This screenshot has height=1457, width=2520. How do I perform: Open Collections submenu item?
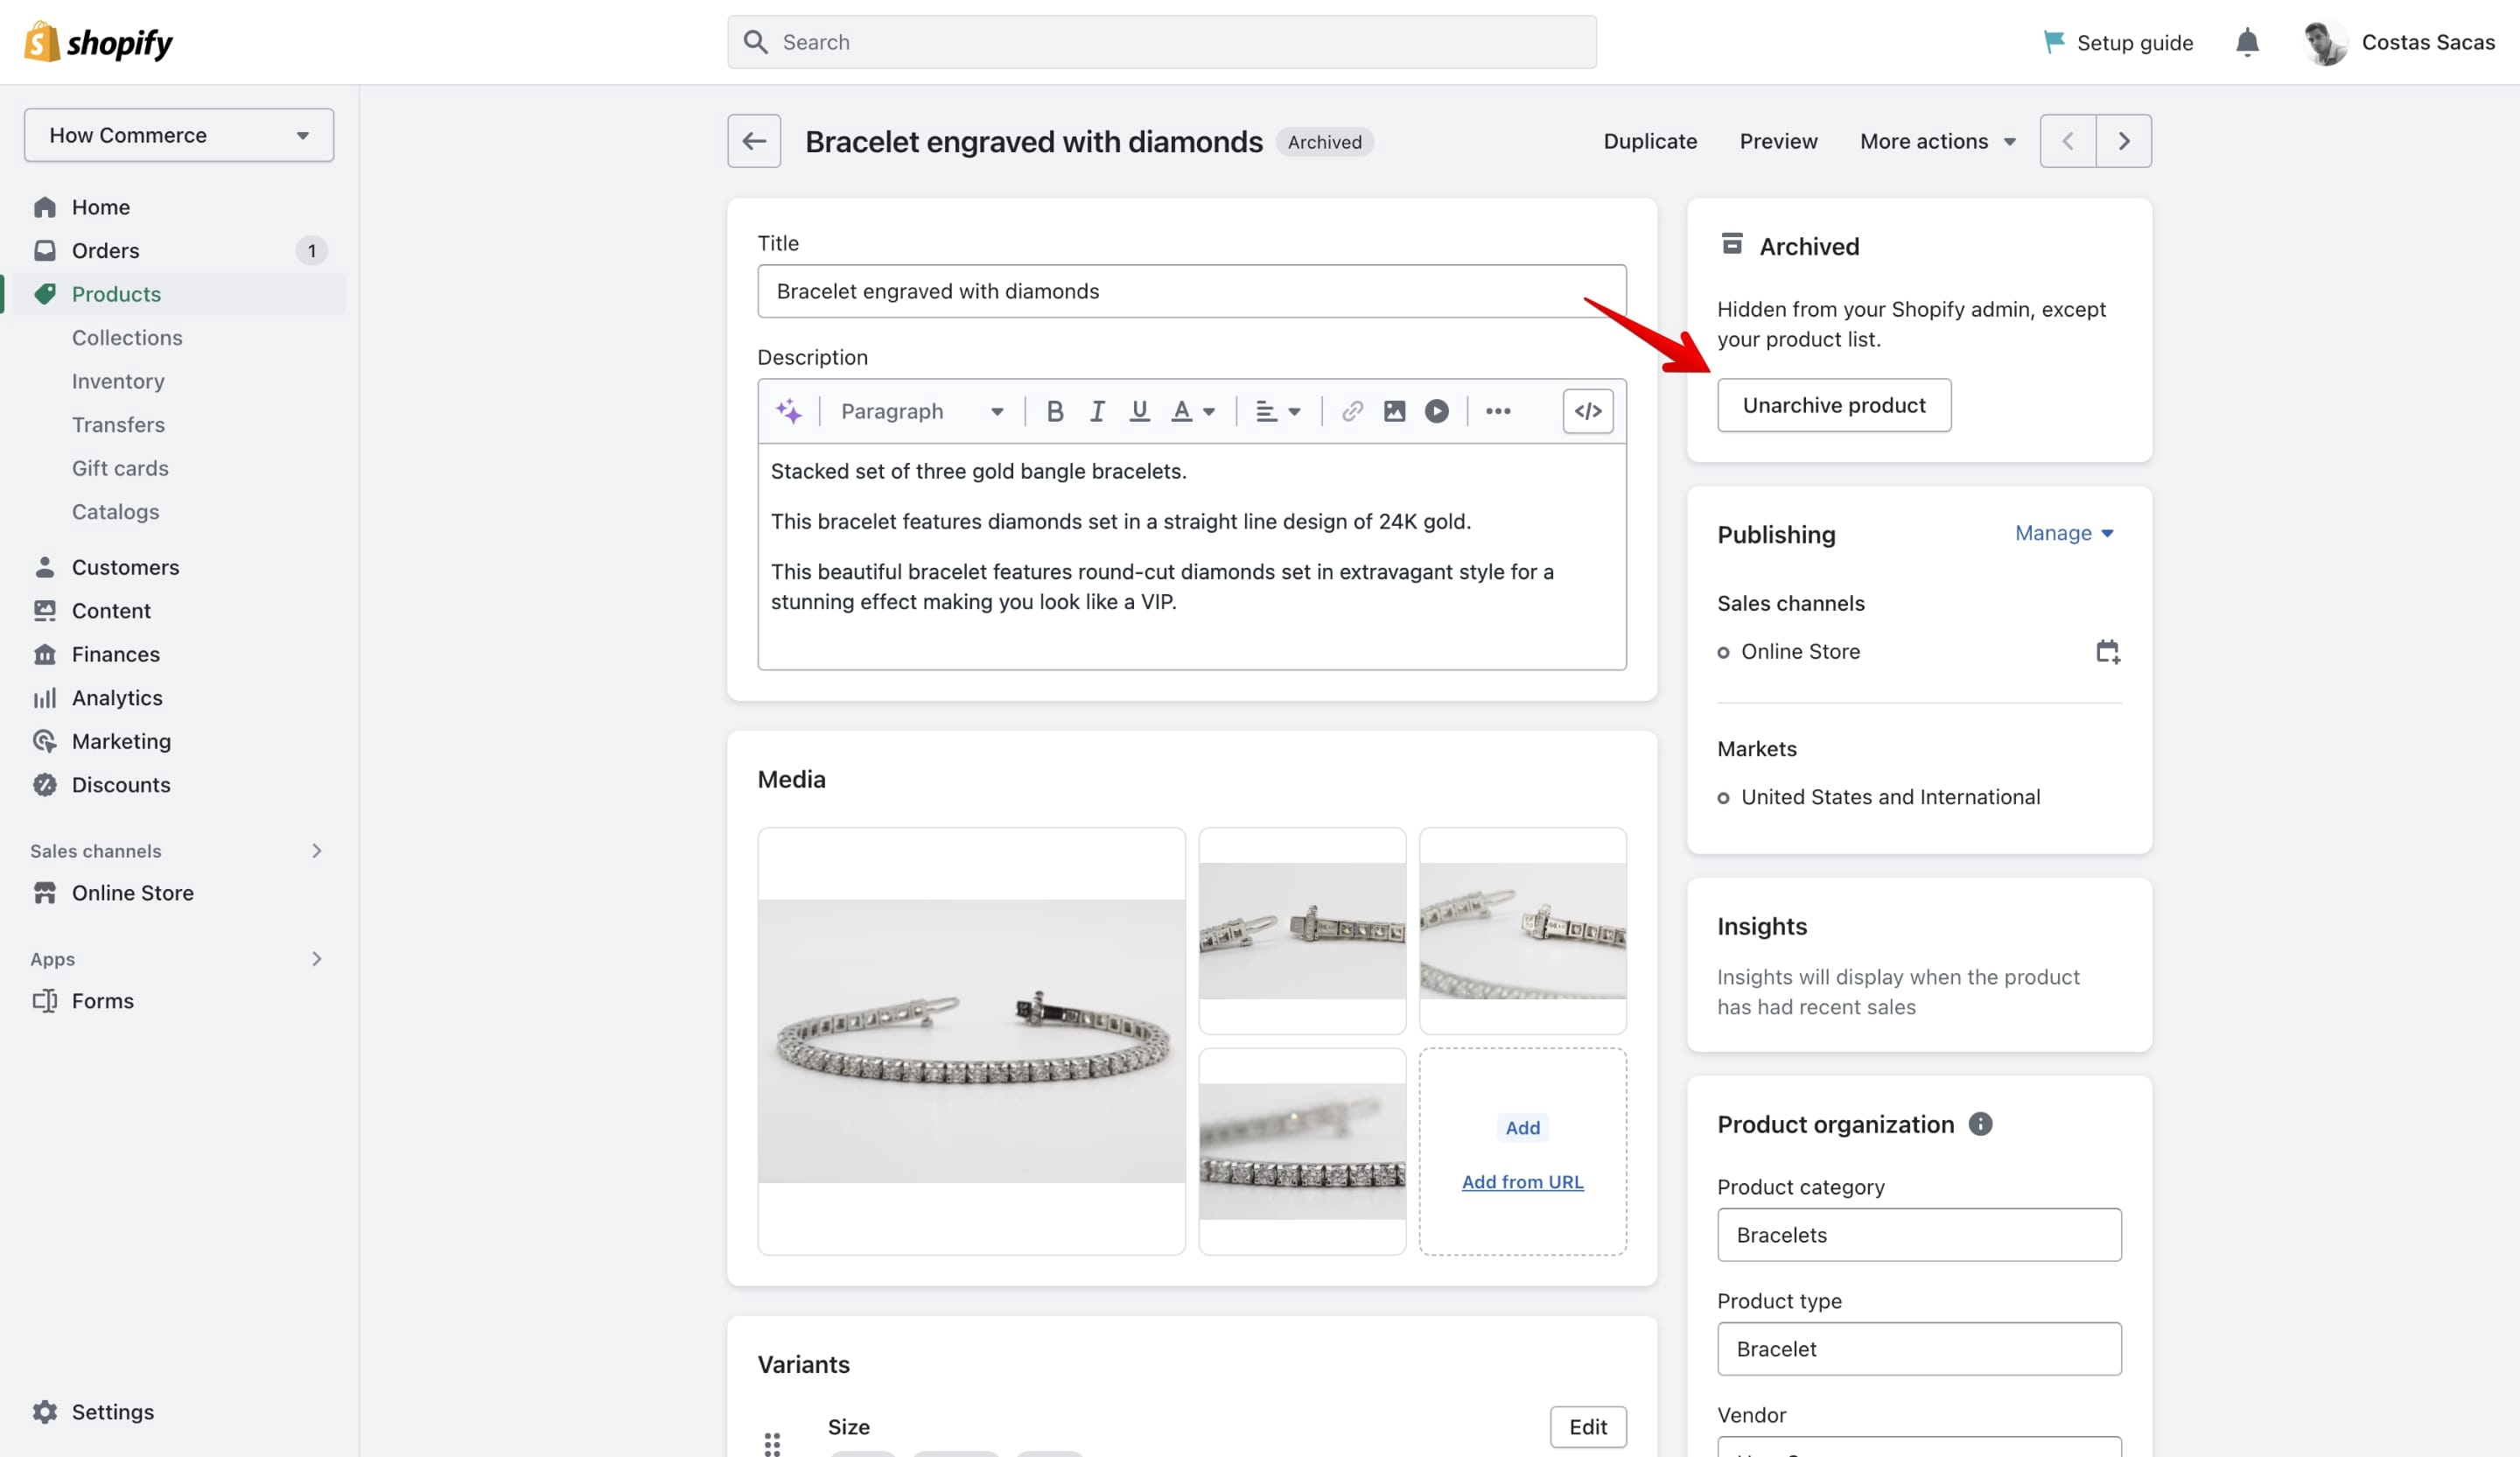127,338
